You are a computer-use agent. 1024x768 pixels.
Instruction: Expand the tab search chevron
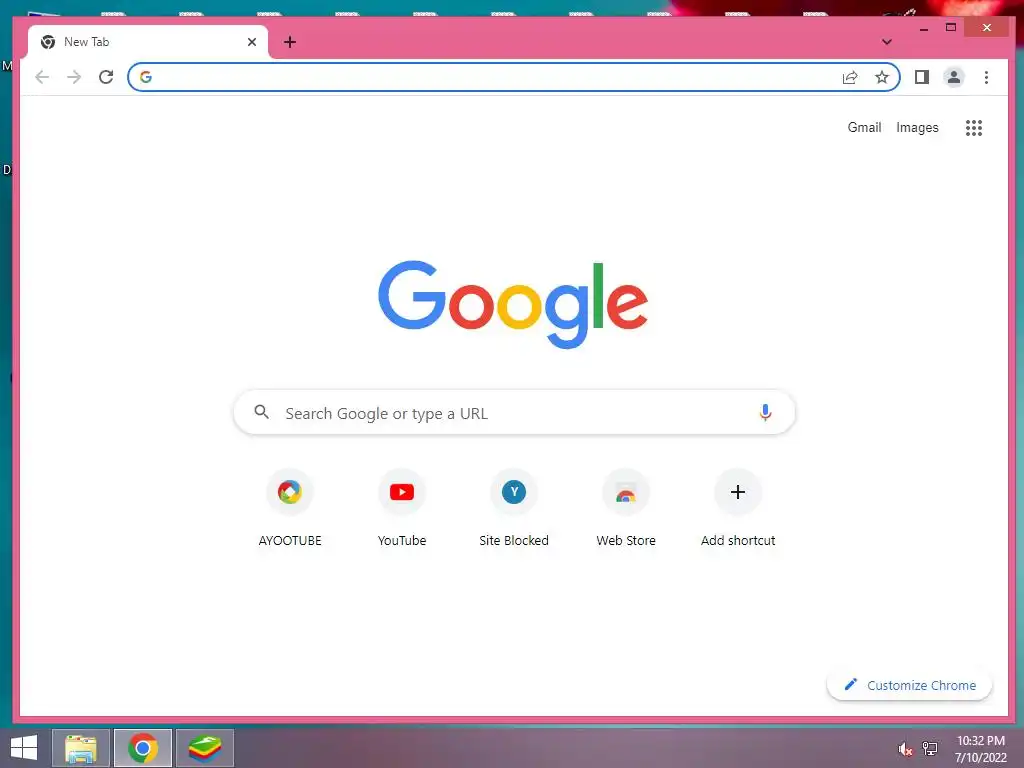coord(886,42)
